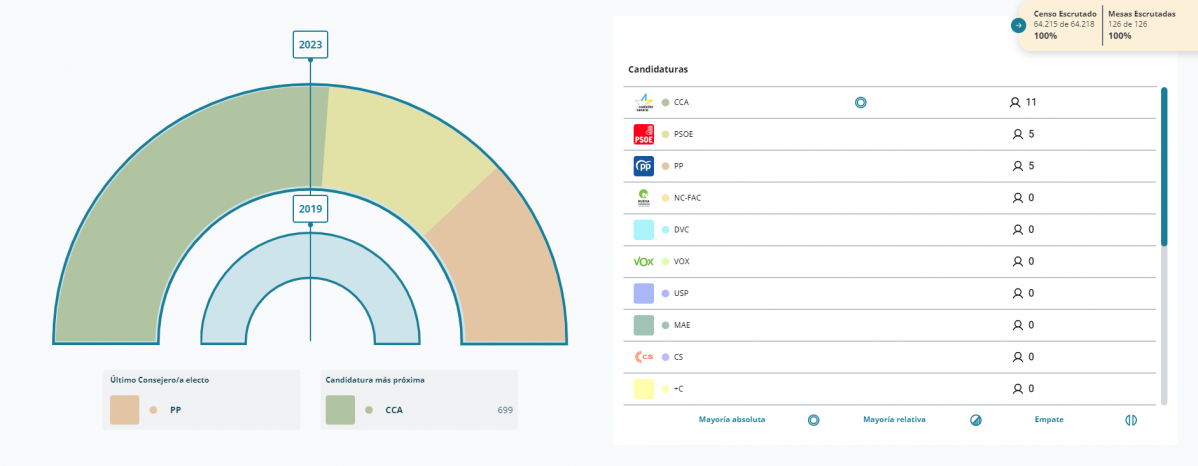This screenshot has width=1198, height=466.
Task: Click the MAE label in the list
Action: coord(682,325)
